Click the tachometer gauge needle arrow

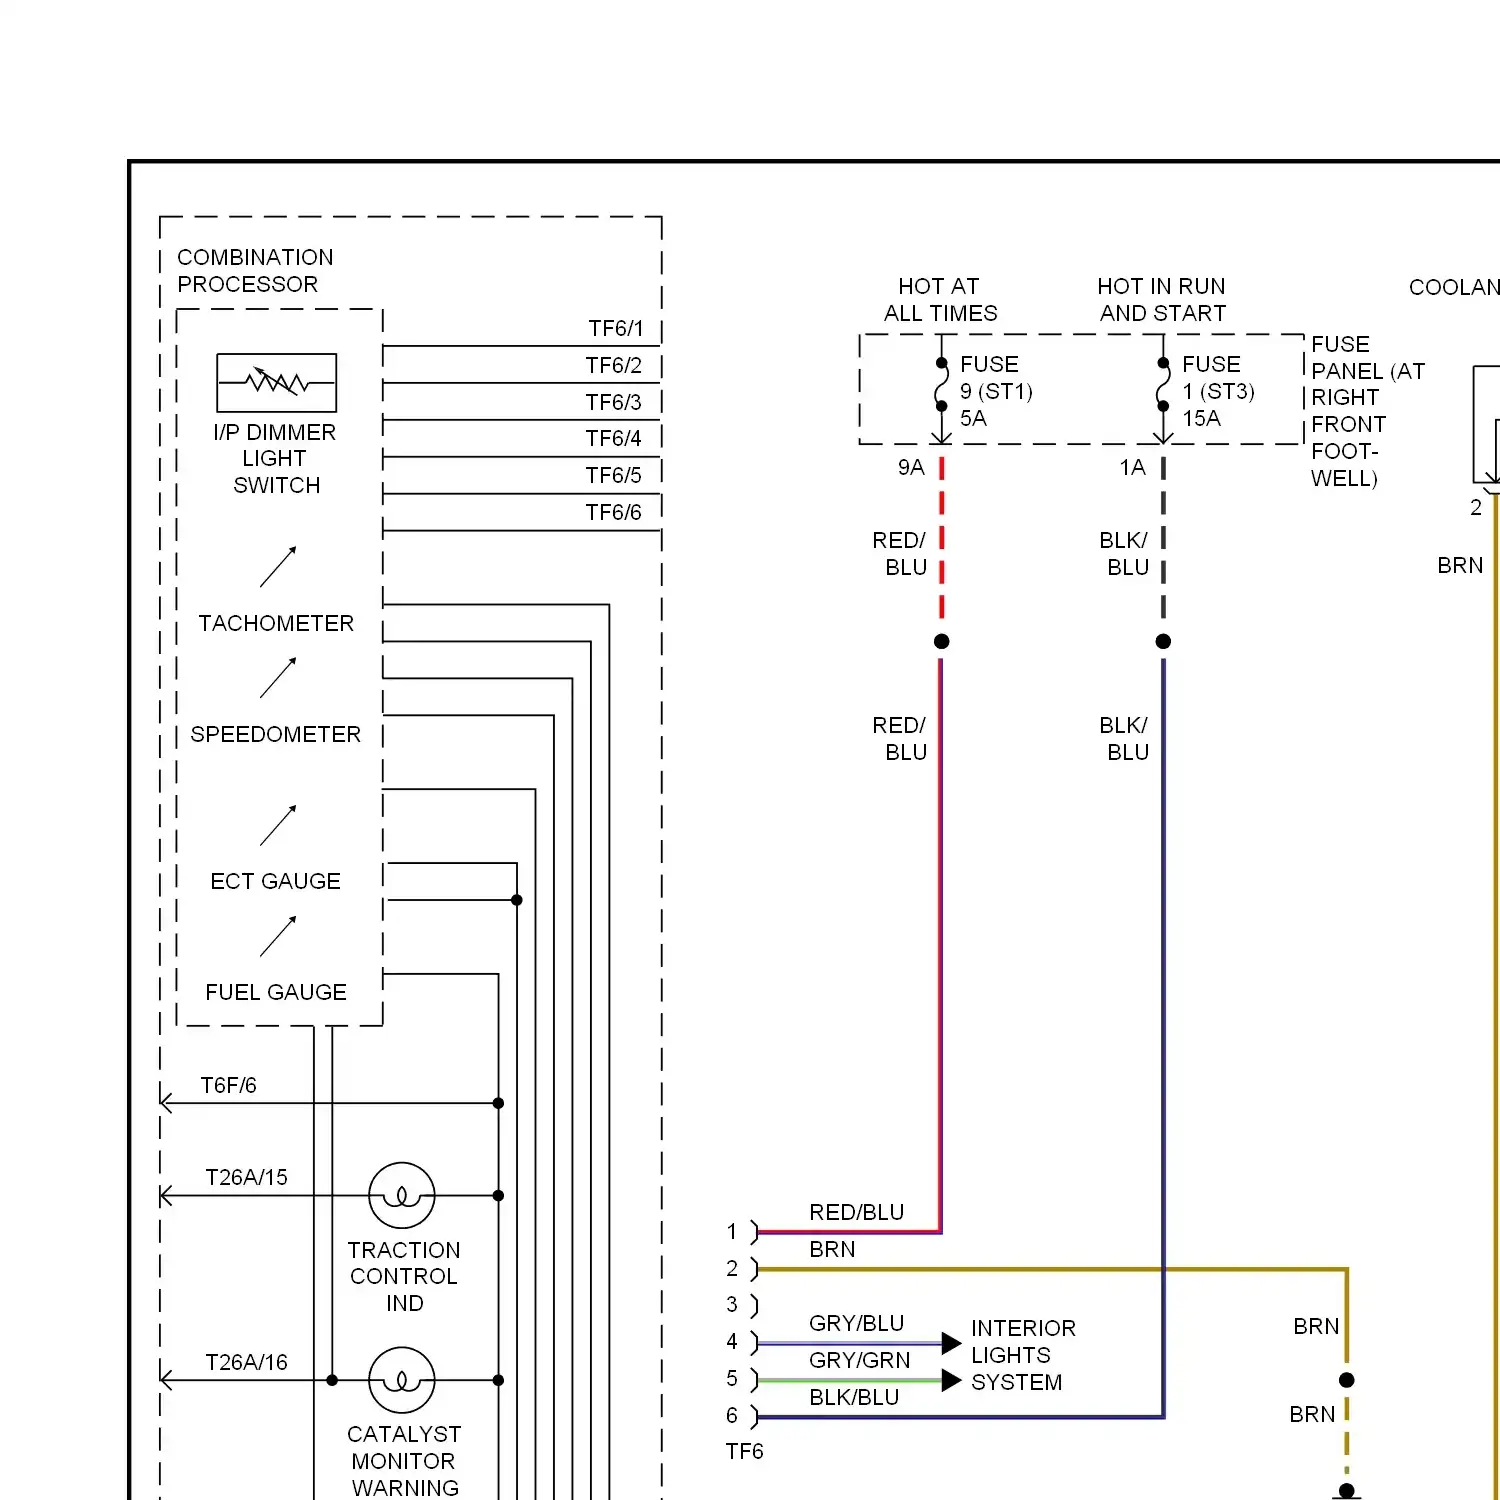tap(278, 567)
